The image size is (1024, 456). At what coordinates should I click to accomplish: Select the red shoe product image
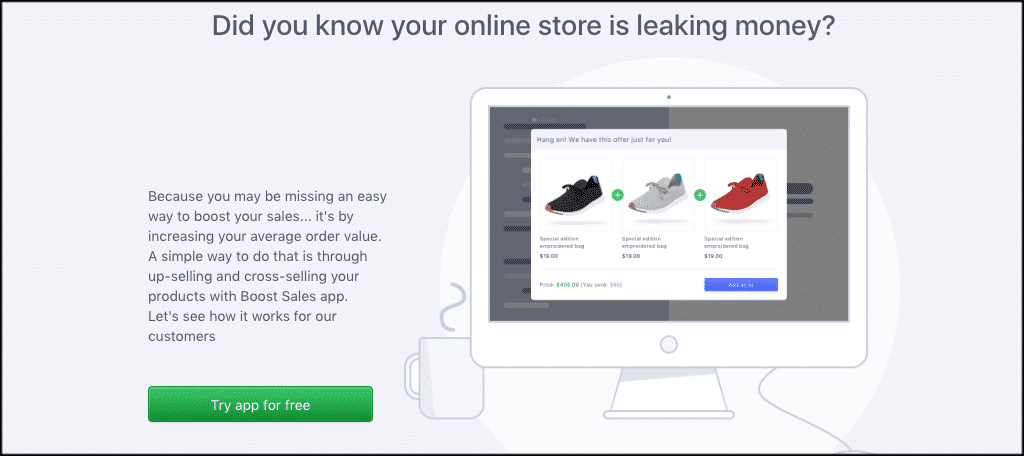741,195
